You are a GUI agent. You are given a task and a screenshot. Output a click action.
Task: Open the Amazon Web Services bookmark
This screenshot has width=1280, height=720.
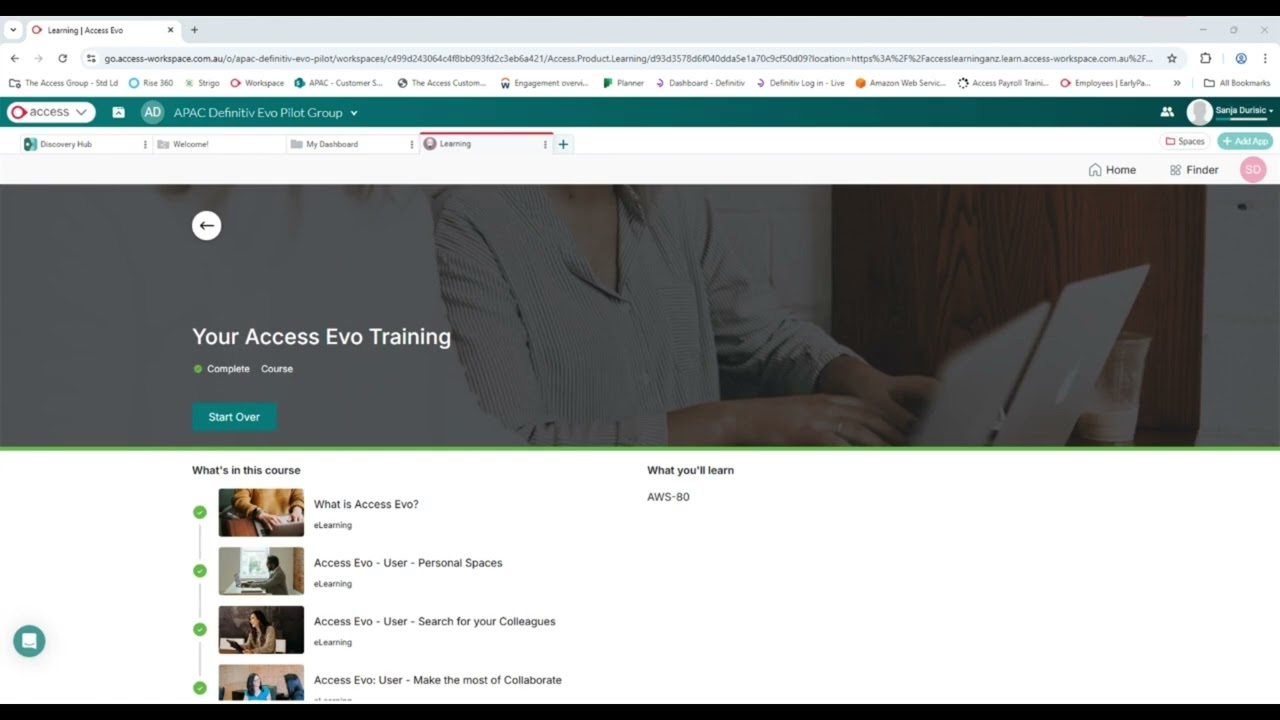click(900, 83)
